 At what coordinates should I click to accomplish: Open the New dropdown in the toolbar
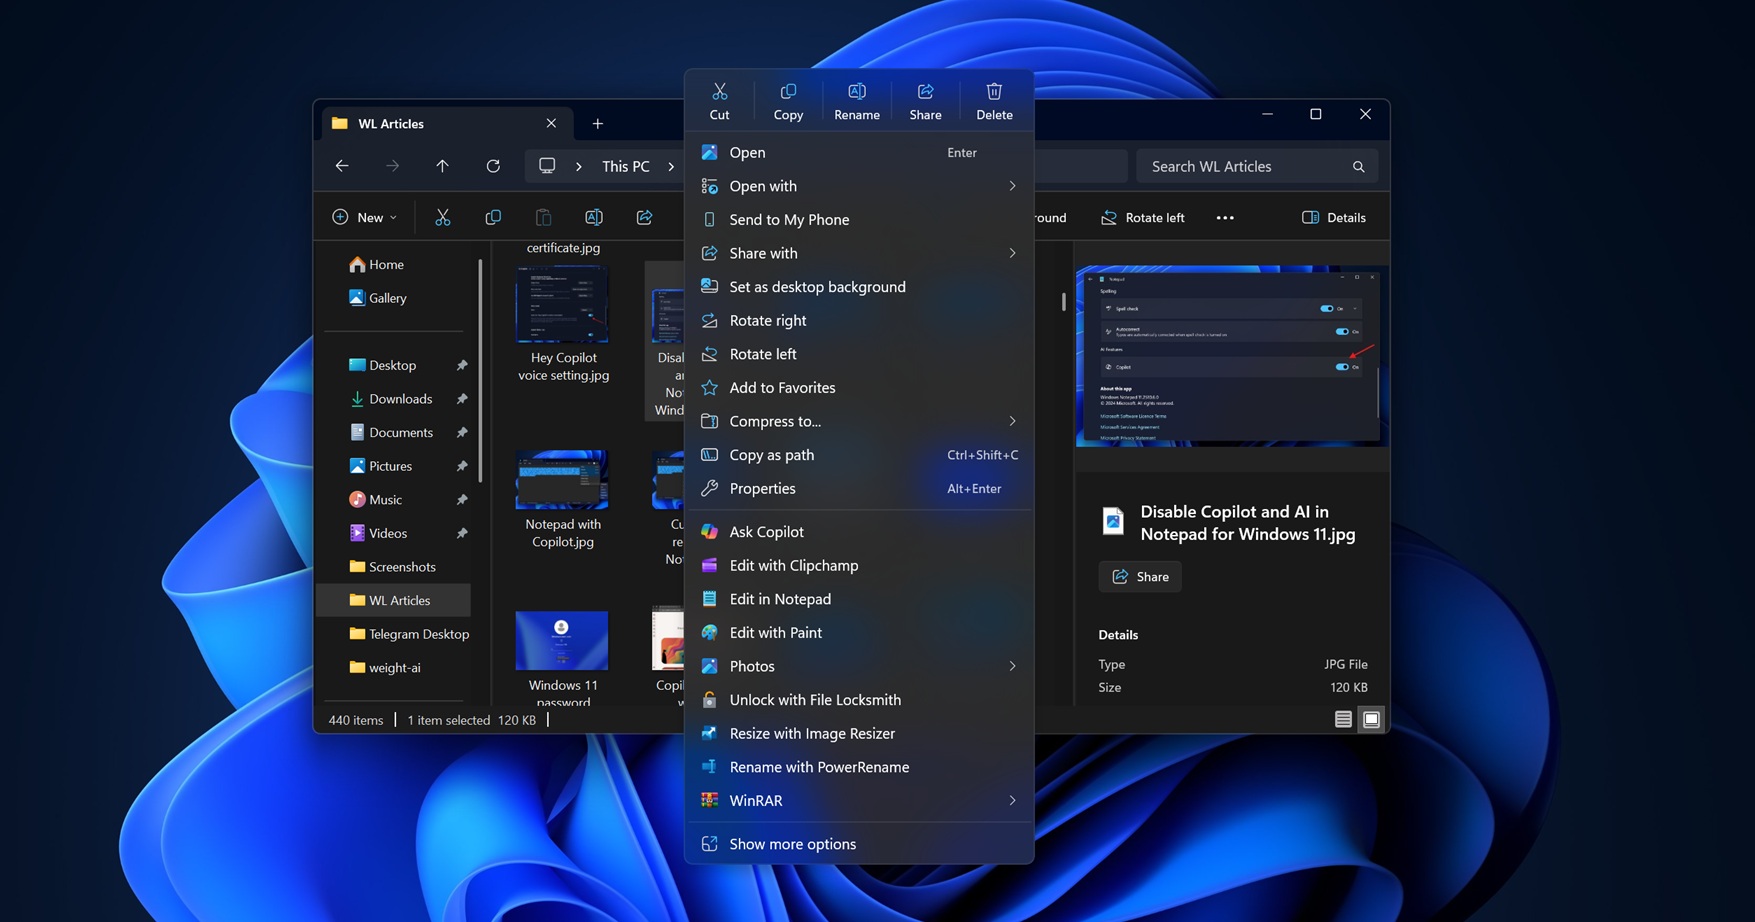coord(363,217)
